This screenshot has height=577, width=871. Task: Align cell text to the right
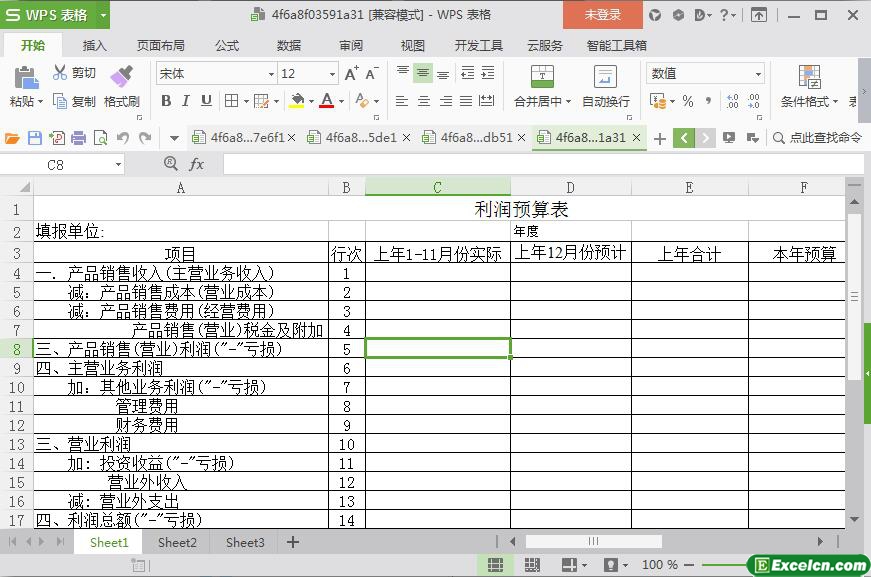tap(445, 101)
